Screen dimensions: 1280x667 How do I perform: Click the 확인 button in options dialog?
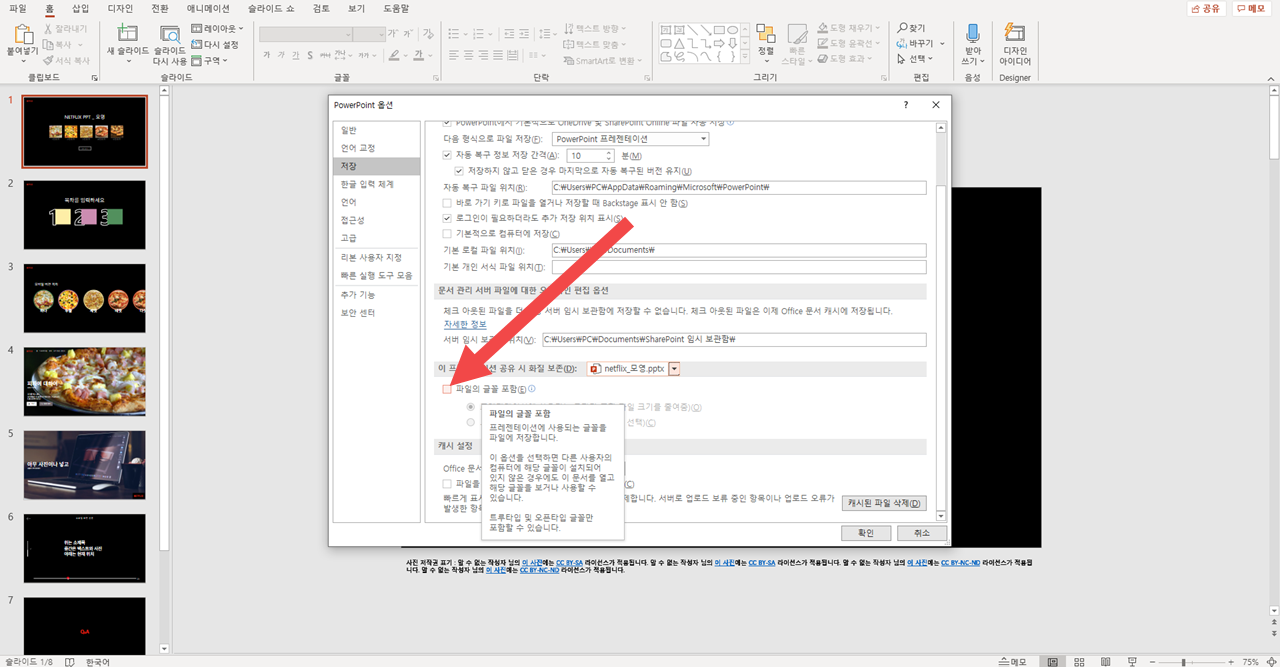(x=866, y=533)
